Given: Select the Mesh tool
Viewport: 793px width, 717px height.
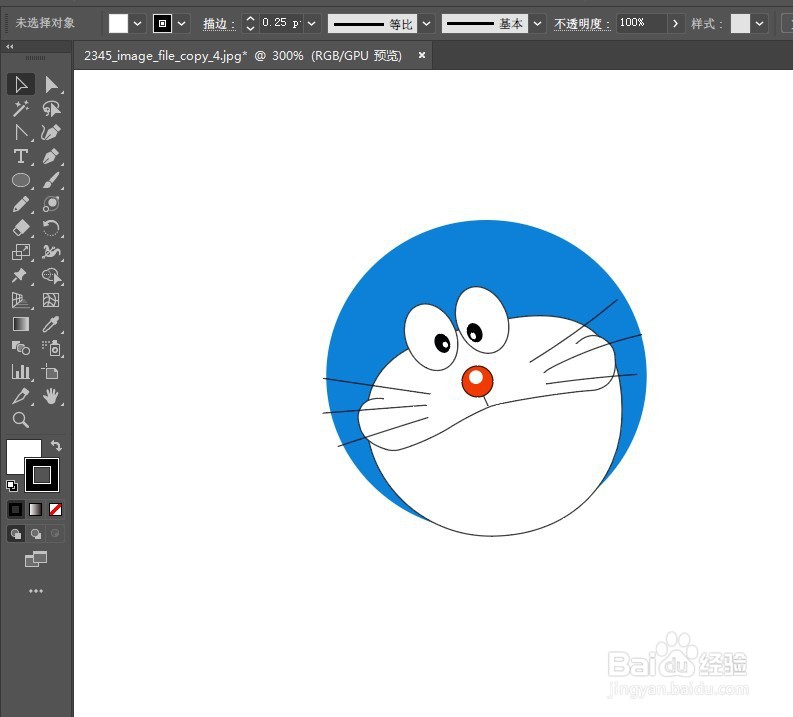Looking at the screenshot, I should [x=51, y=300].
